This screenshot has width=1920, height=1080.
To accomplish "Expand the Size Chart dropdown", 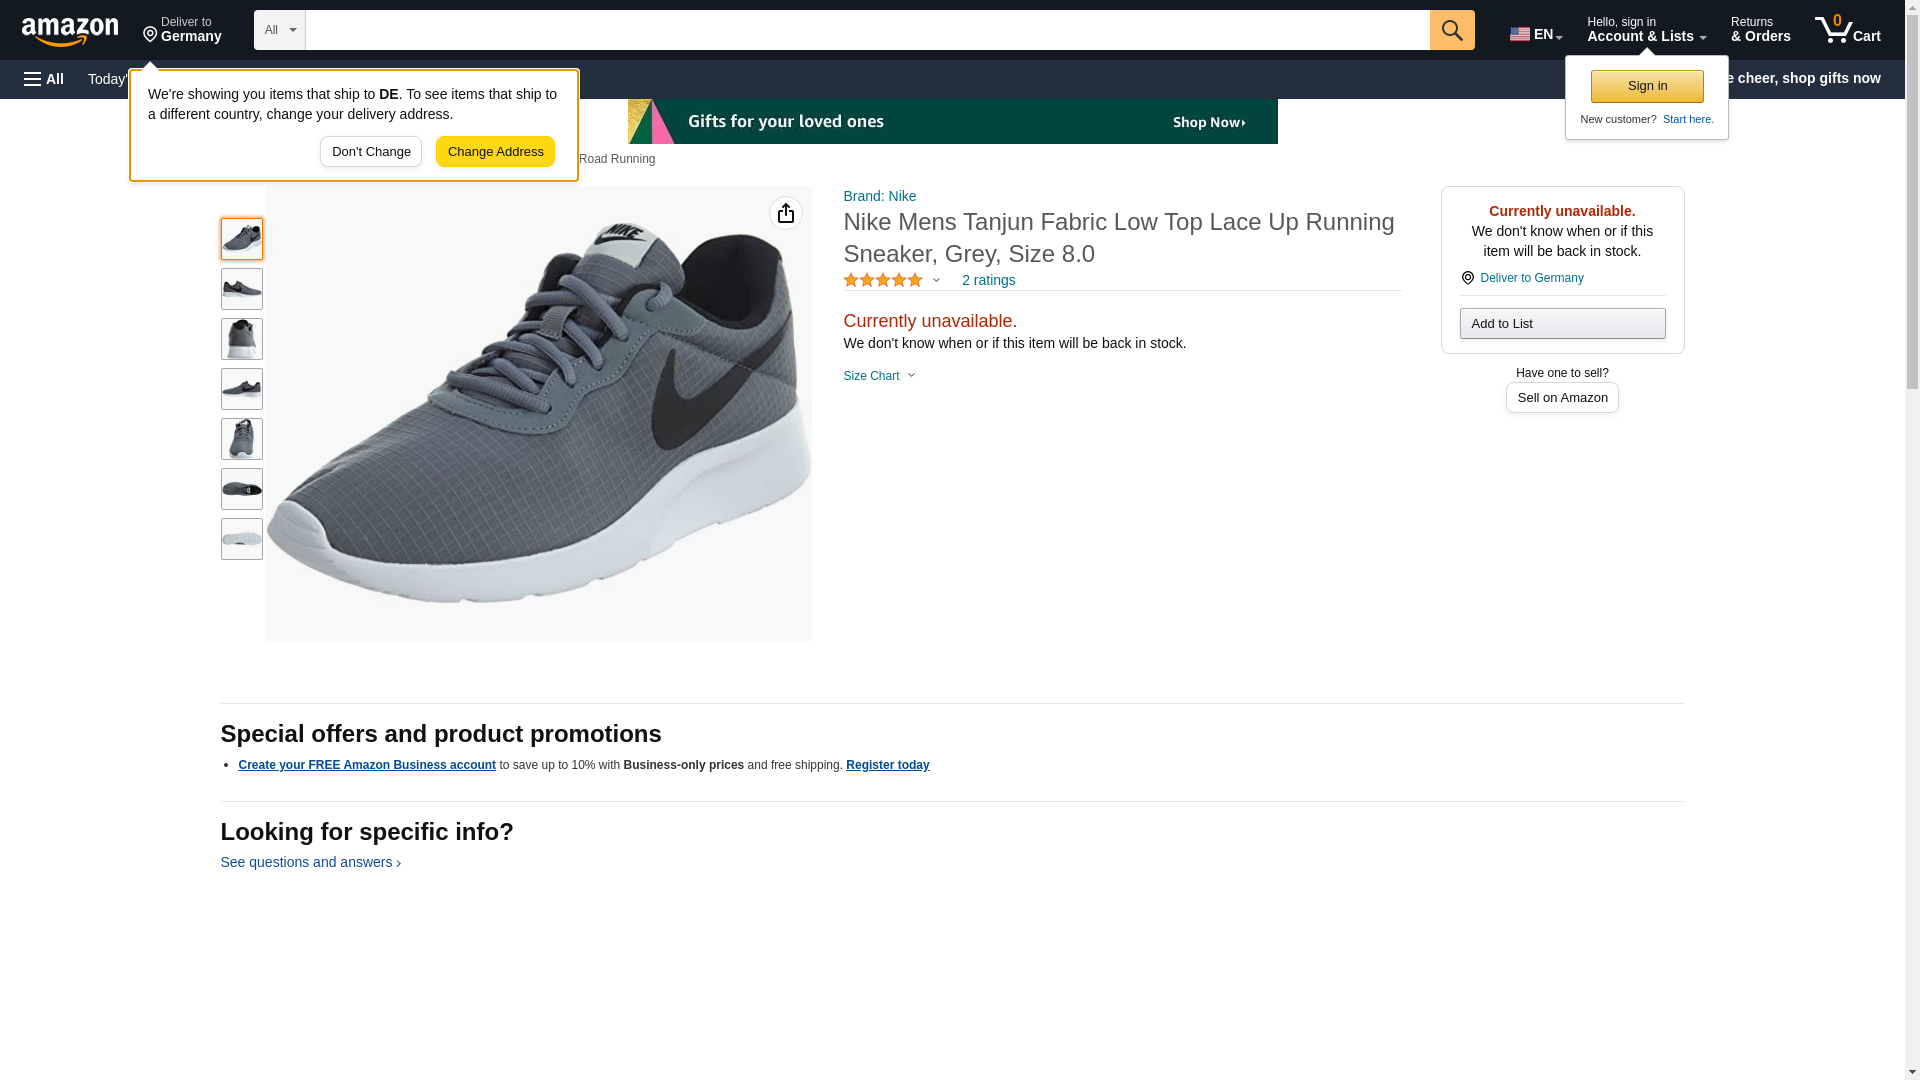I will (879, 376).
